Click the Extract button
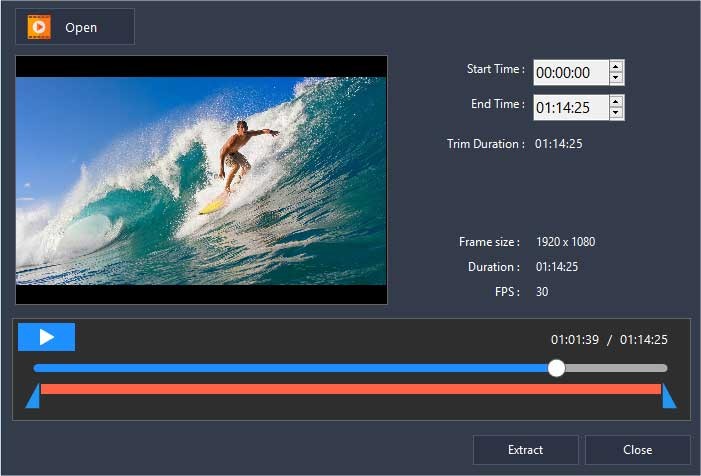 point(526,450)
